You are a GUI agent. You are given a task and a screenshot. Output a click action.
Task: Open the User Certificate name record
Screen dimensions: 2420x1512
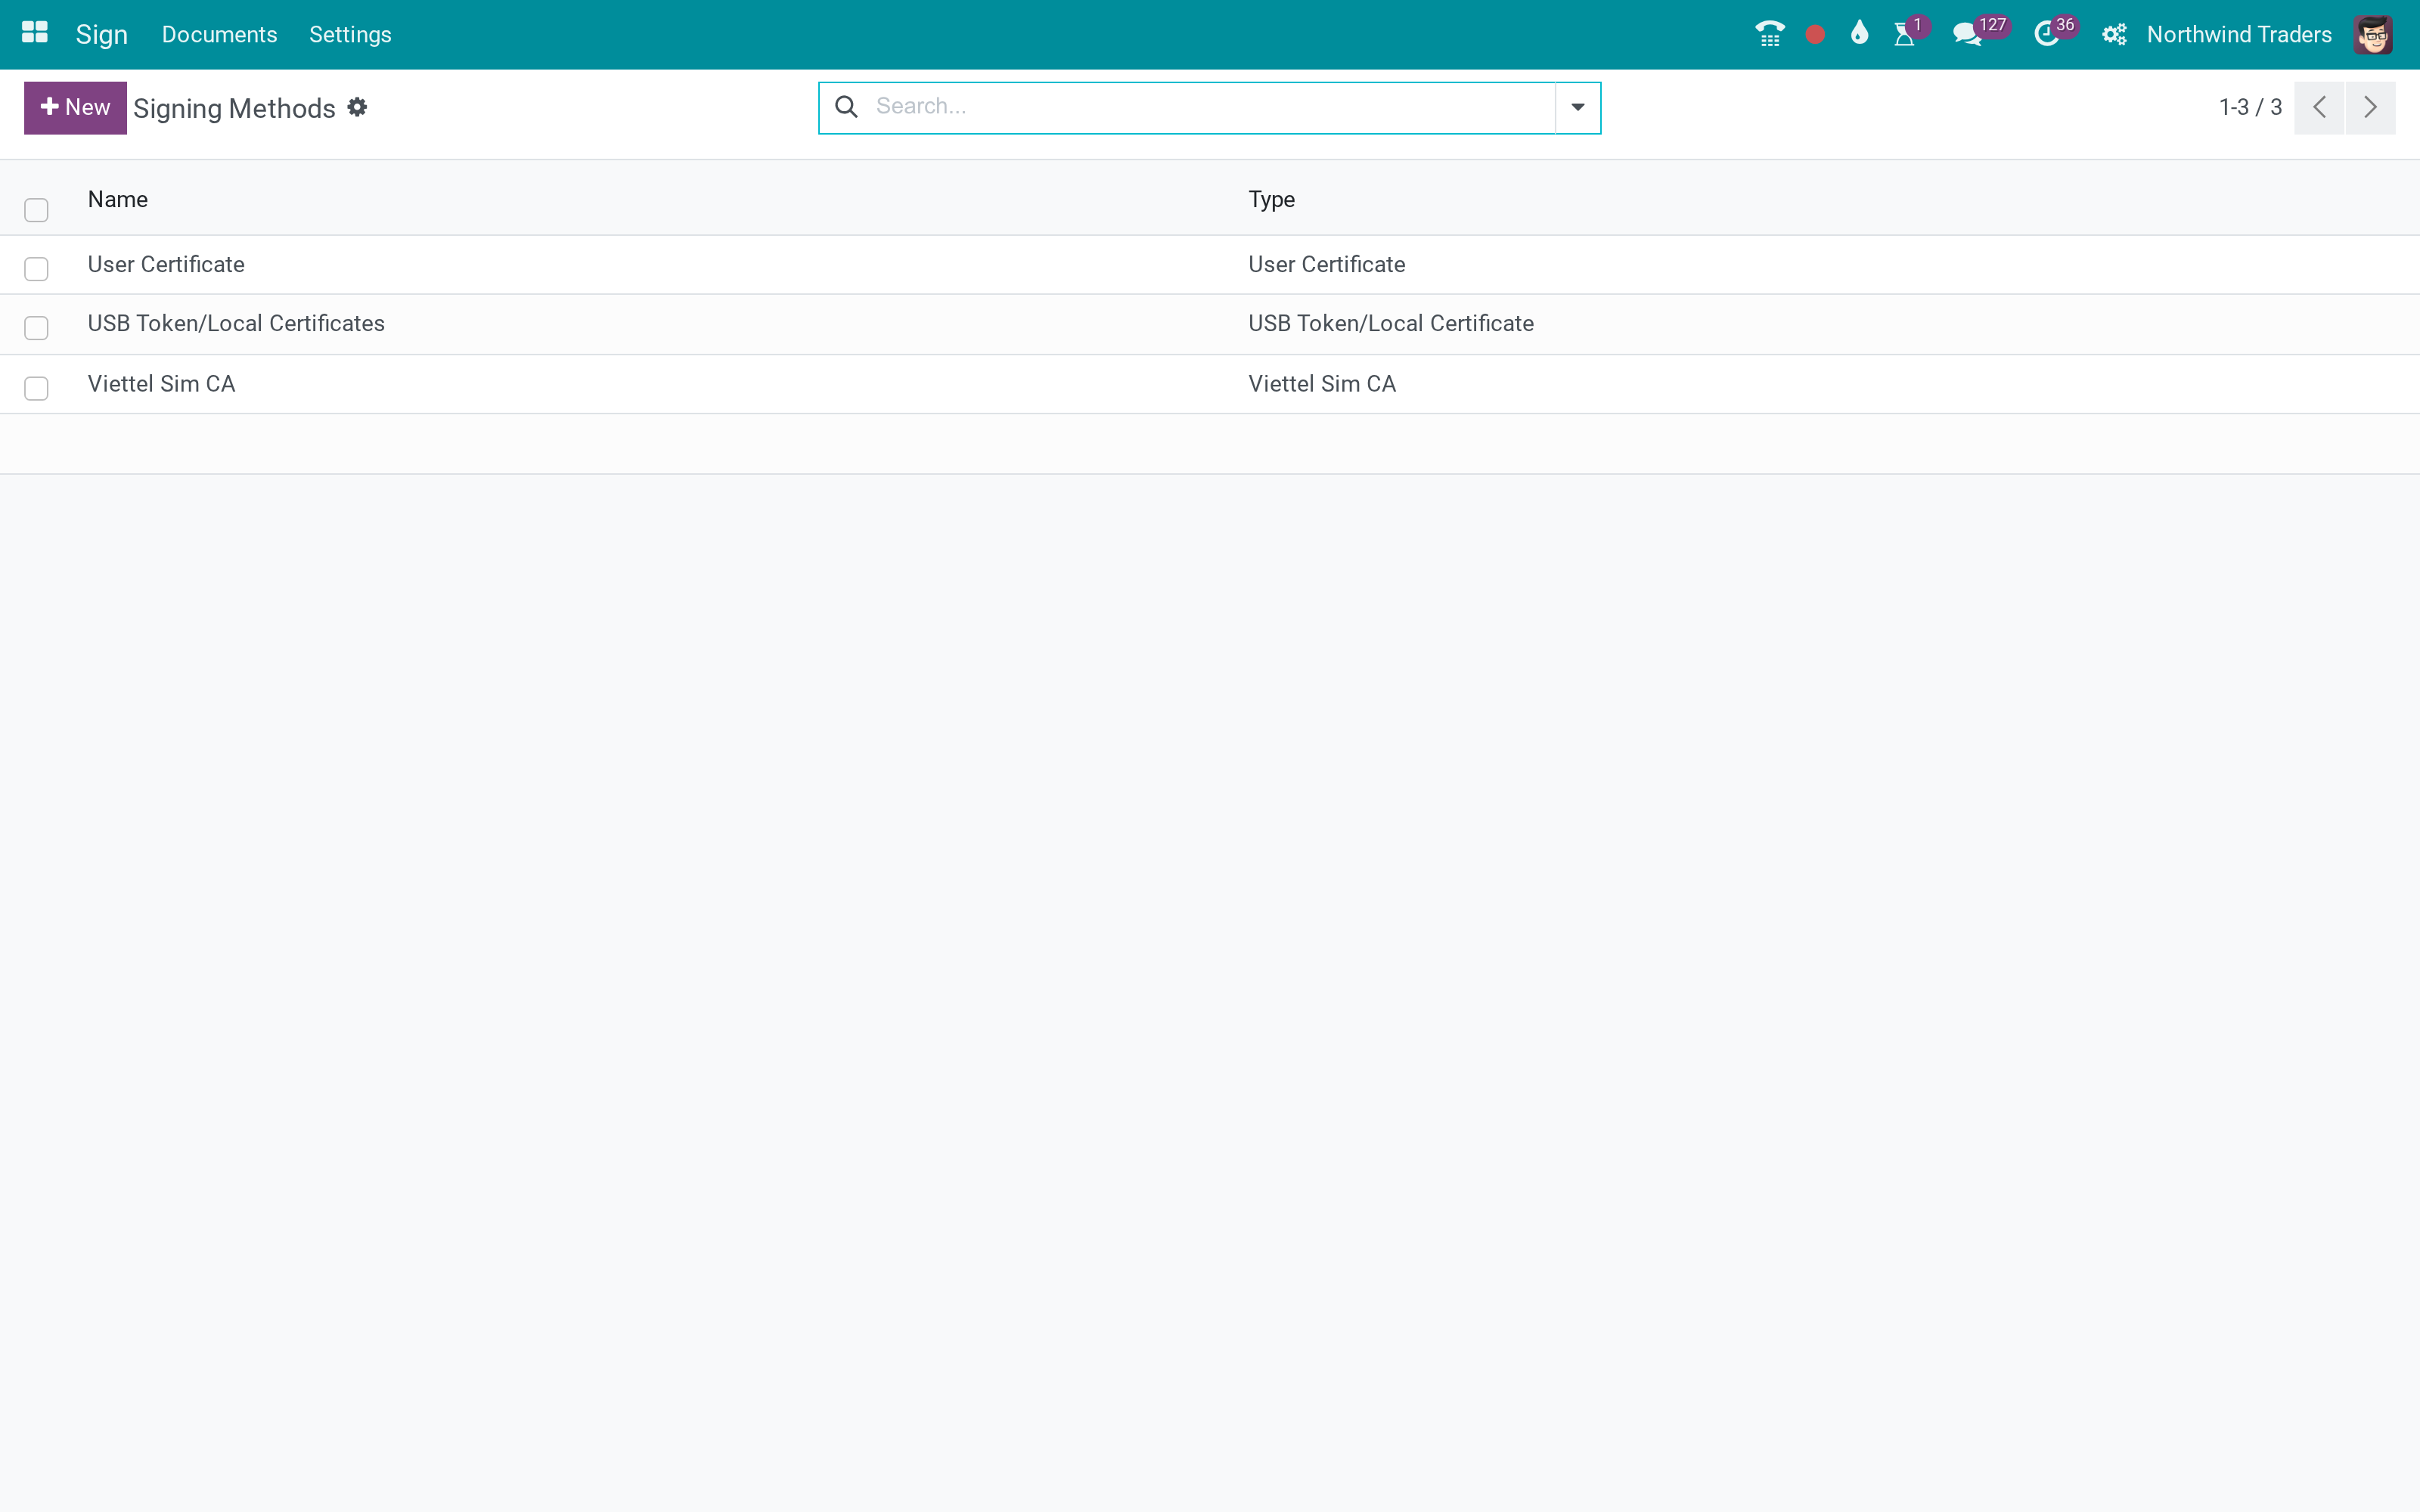click(166, 264)
